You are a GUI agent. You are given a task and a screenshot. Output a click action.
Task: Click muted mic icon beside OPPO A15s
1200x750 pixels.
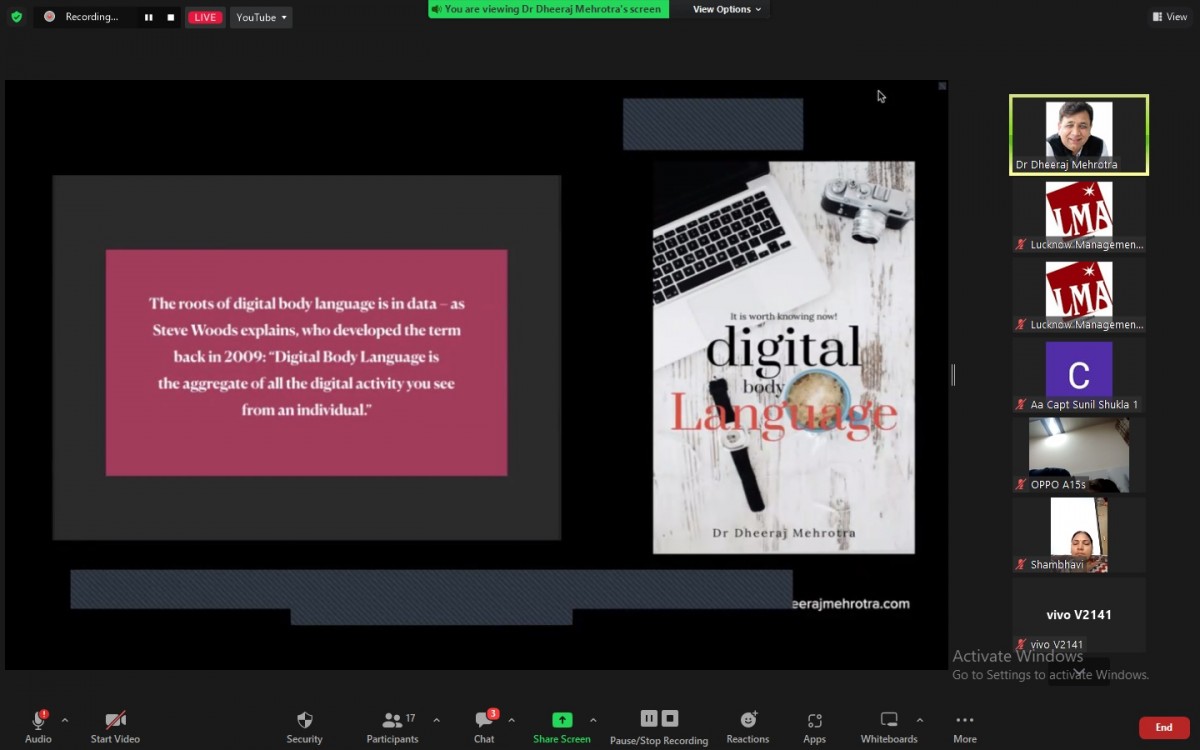(1021, 485)
